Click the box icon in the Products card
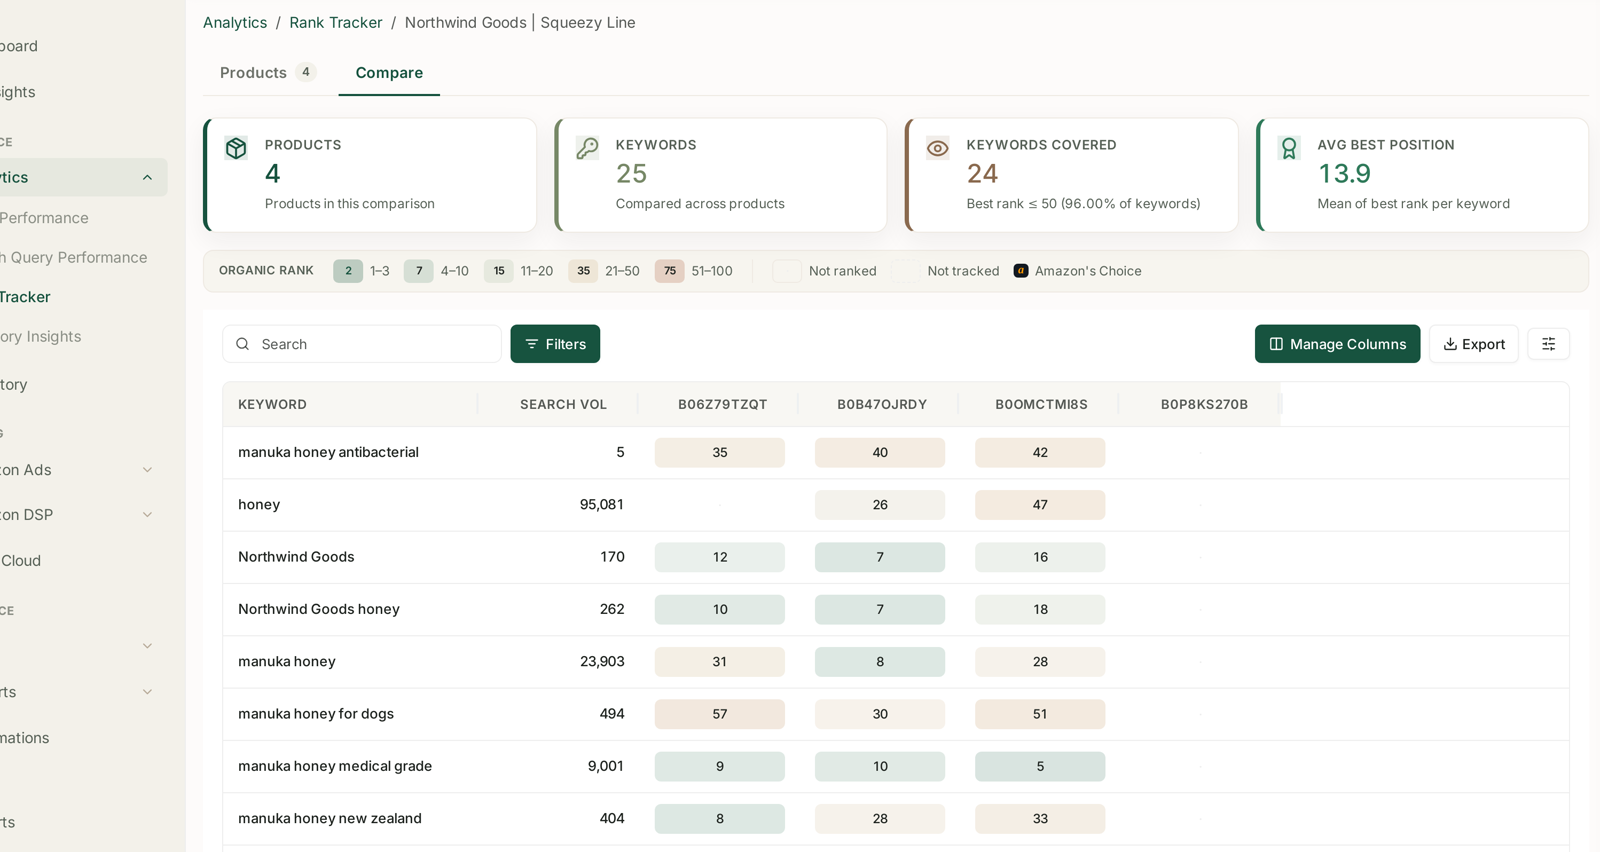 click(236, 148)
